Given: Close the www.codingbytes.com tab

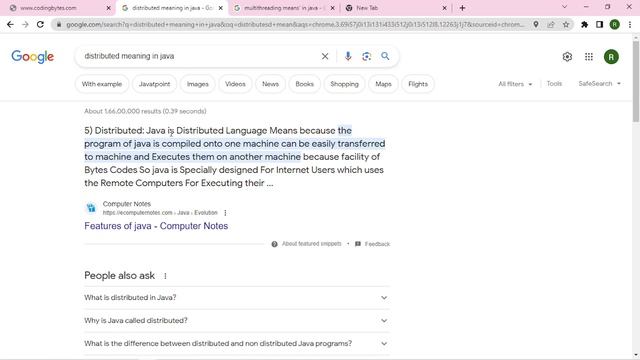Looking at the screenshot, I should click(109, 8).
